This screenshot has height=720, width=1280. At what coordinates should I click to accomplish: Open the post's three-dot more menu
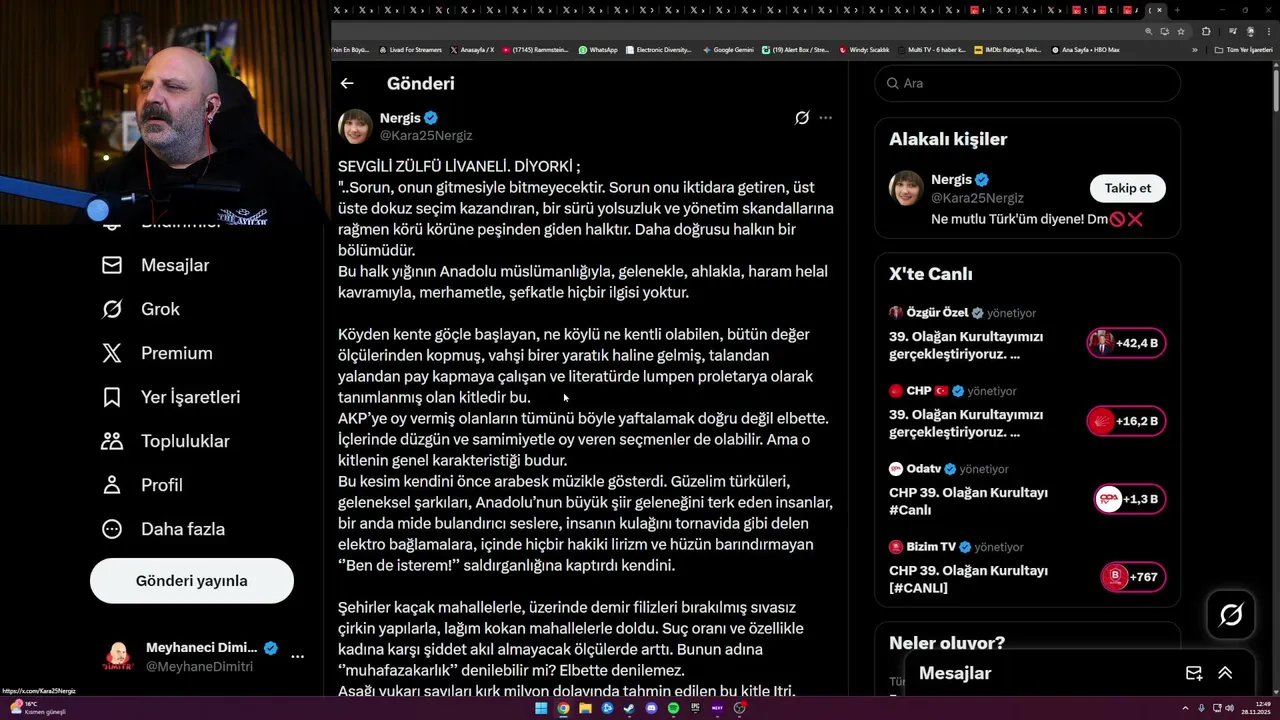click(825, 118)
